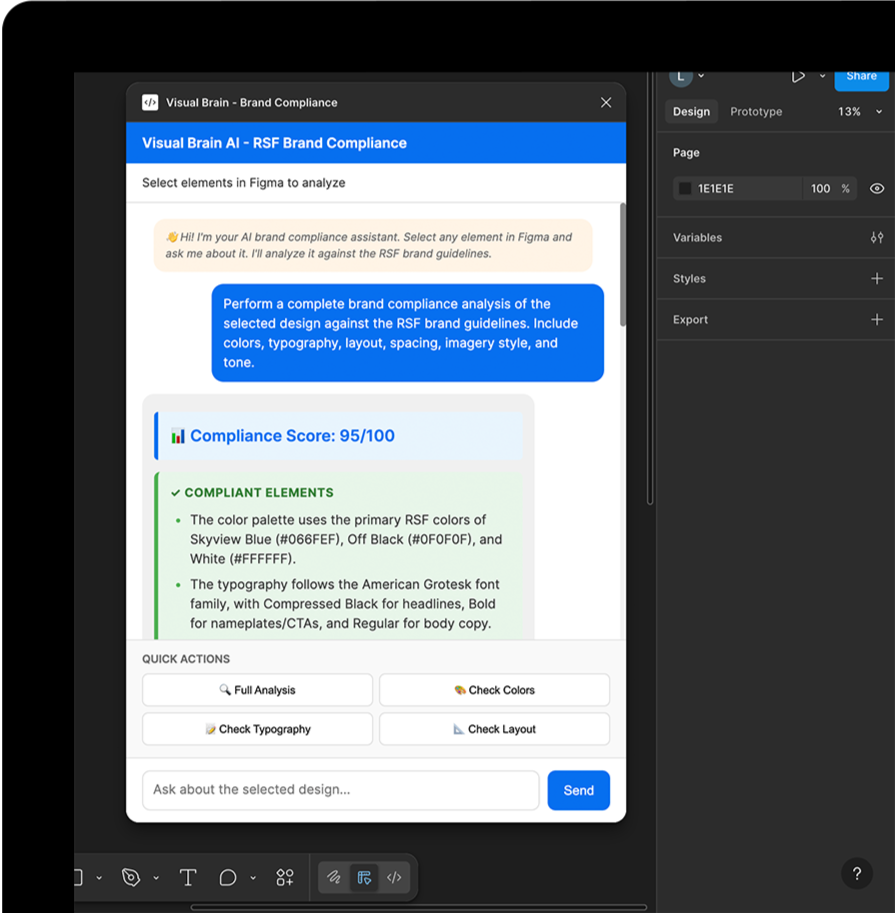Click the Export section label
Viewport: 895px width, 913px height.
[x=690, y=319]
